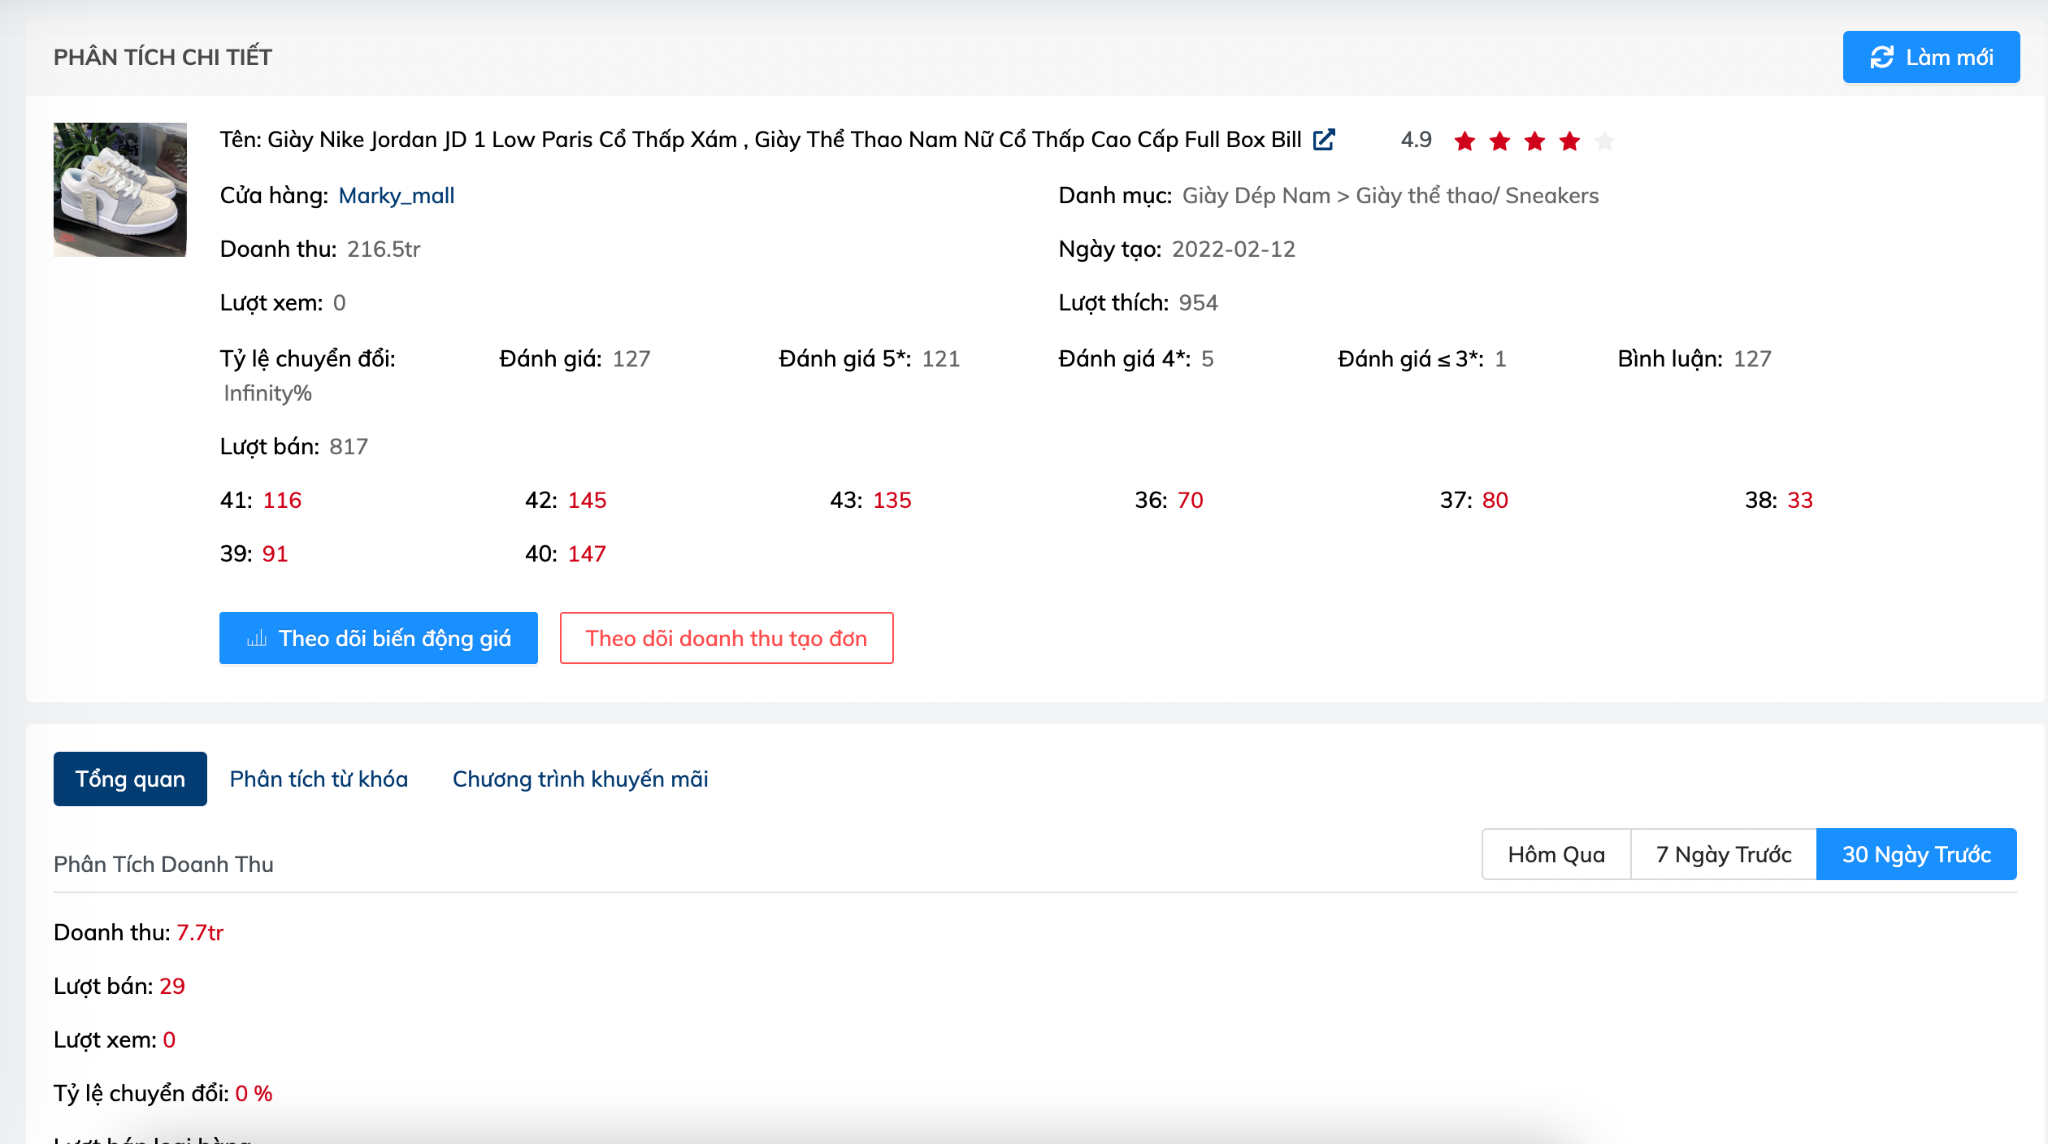Enable the 7 Ngày Trước time filter
Viewport: 2048px width, 1144px height.
[x=1722, y=854]
